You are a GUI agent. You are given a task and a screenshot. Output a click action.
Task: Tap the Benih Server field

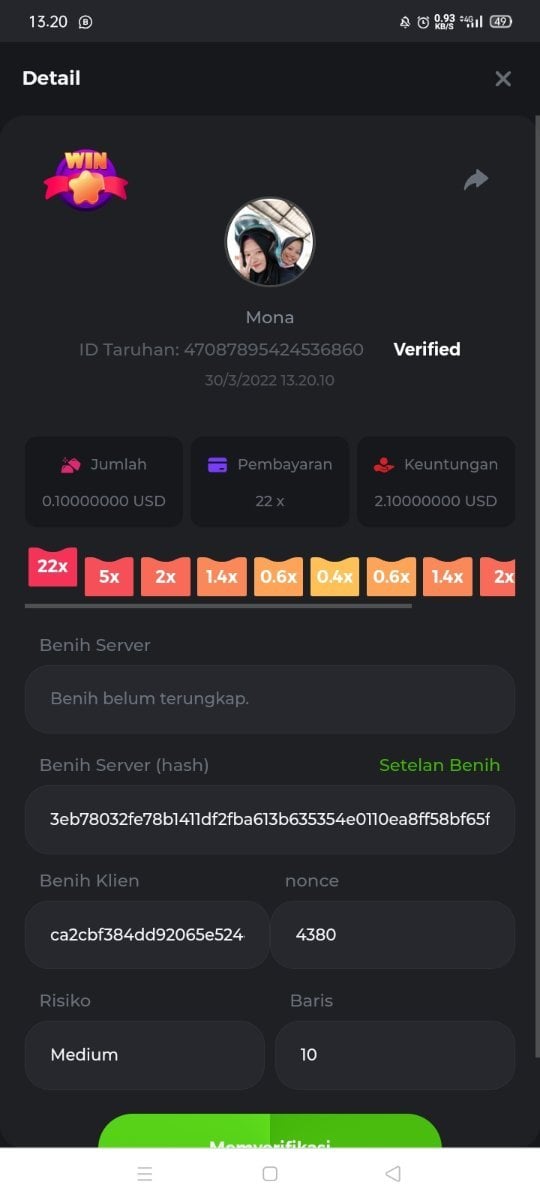coord(270,699)
